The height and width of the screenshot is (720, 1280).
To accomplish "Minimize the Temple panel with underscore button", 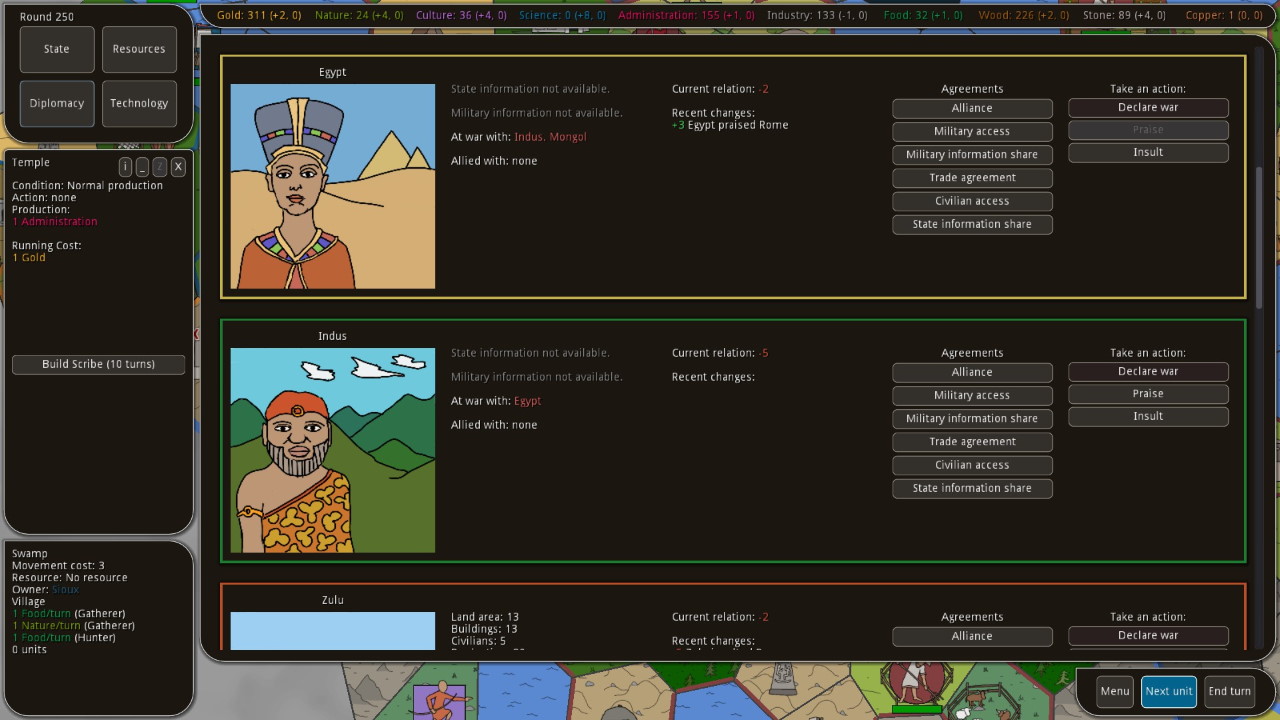I will (x=142, y=167).
